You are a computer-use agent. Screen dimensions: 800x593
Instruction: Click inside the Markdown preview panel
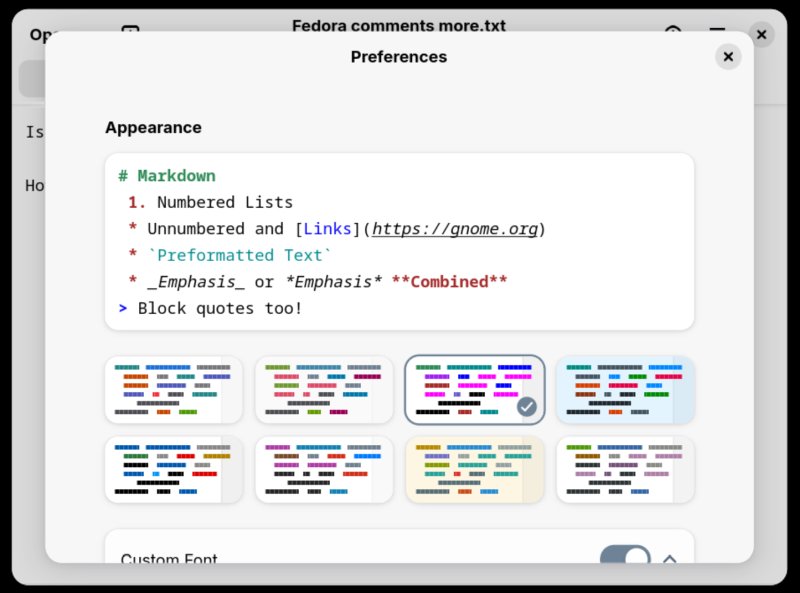click(398, 240)
